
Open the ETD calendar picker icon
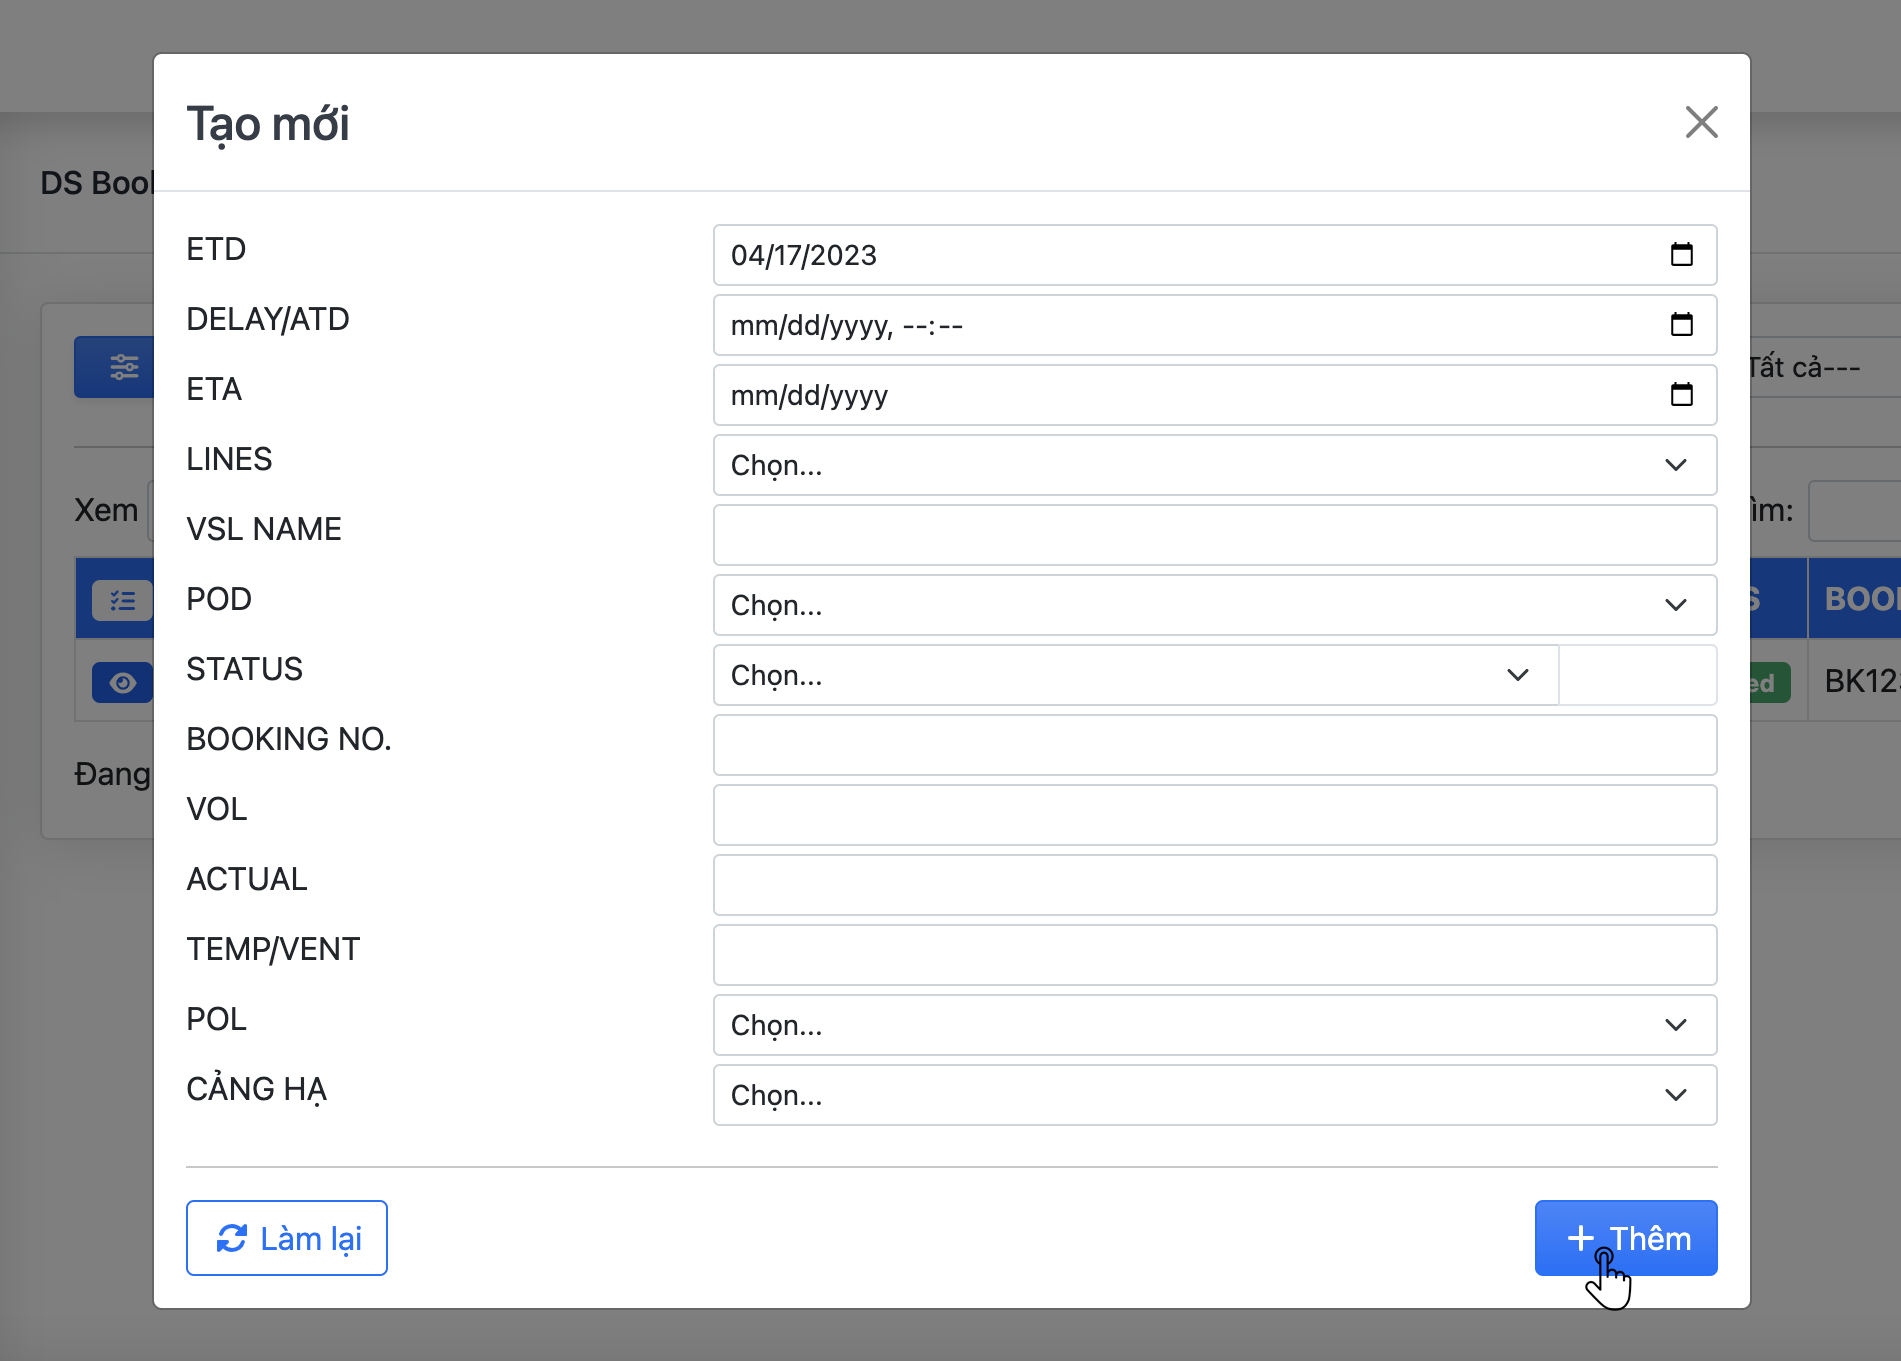(1681, 255)
